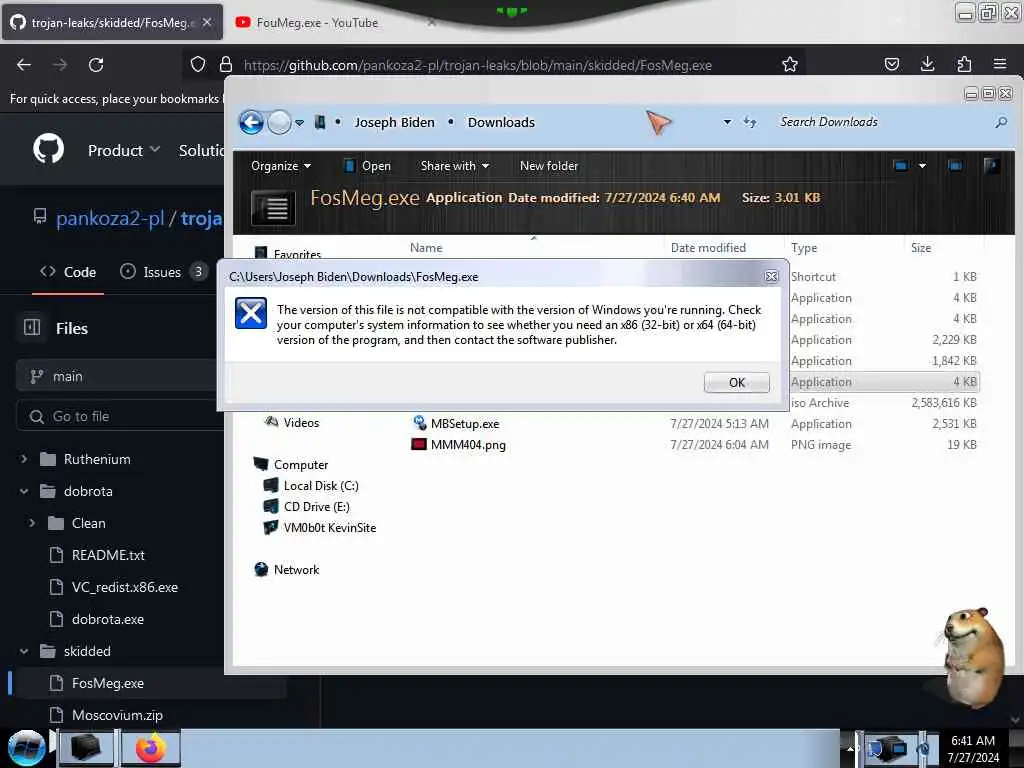Close the trojan-leaks browser tab
This screenshot has height=768, width=1024.
pyautogui.click(x=207, y=22)
